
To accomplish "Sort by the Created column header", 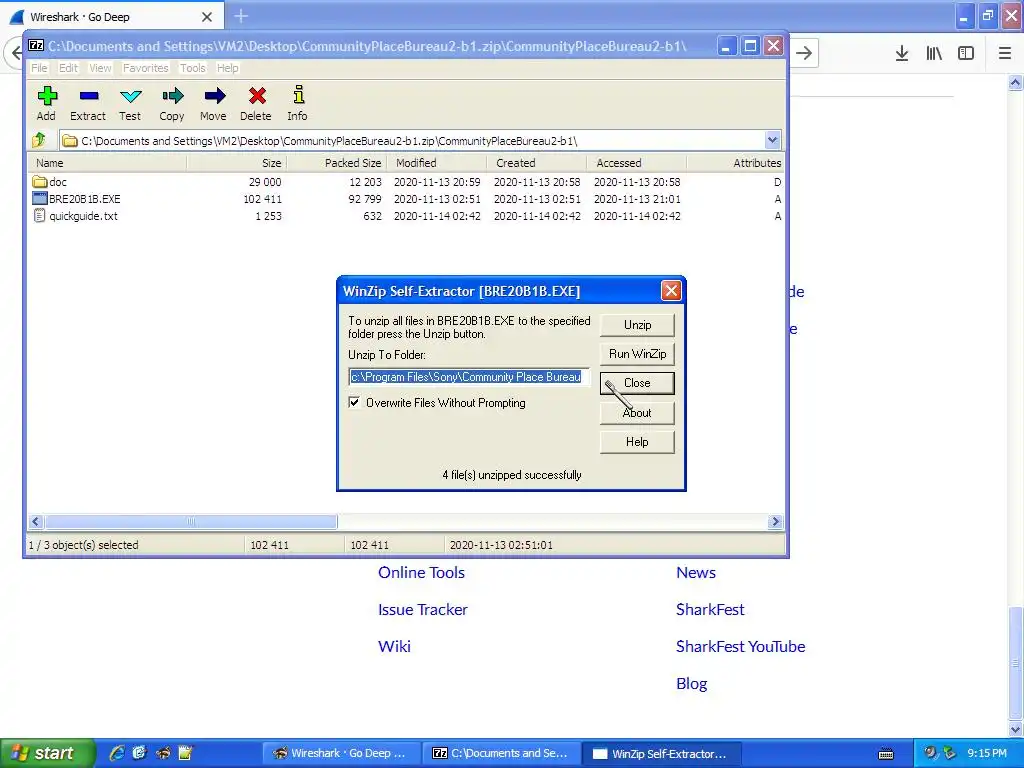I will pyautogui.click(x=537, y=163).
